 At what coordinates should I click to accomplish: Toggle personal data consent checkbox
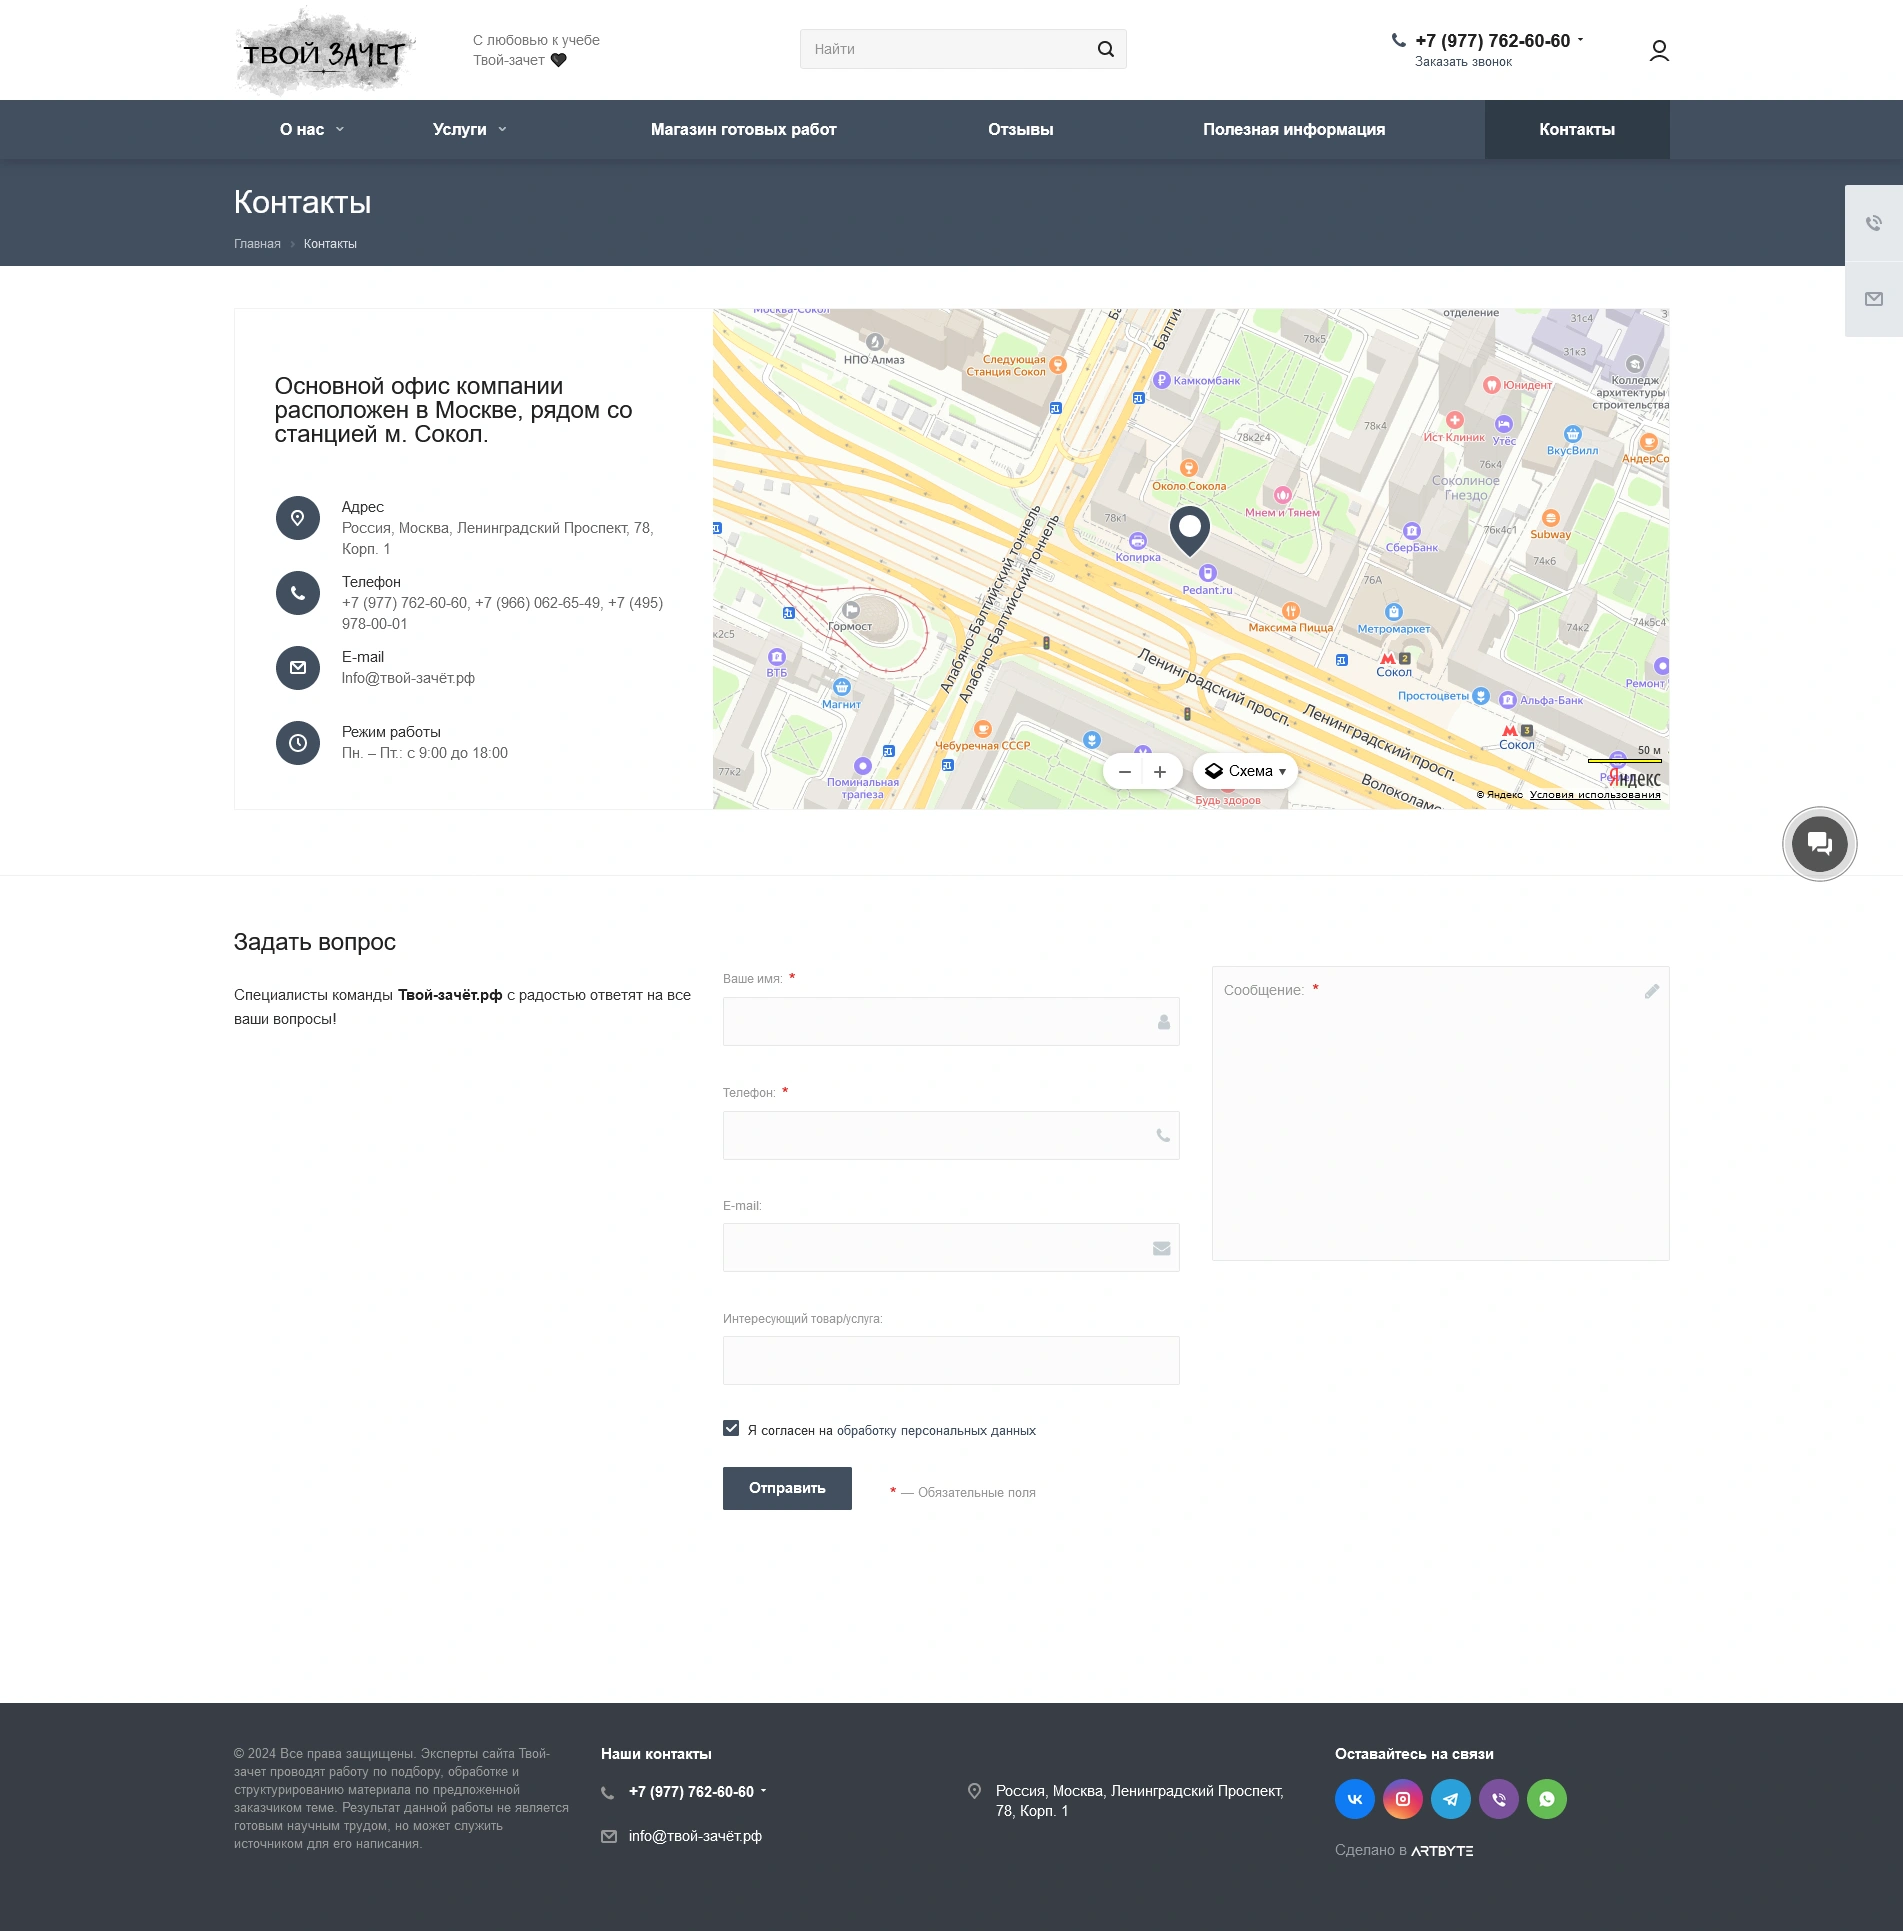[731, 1428]
